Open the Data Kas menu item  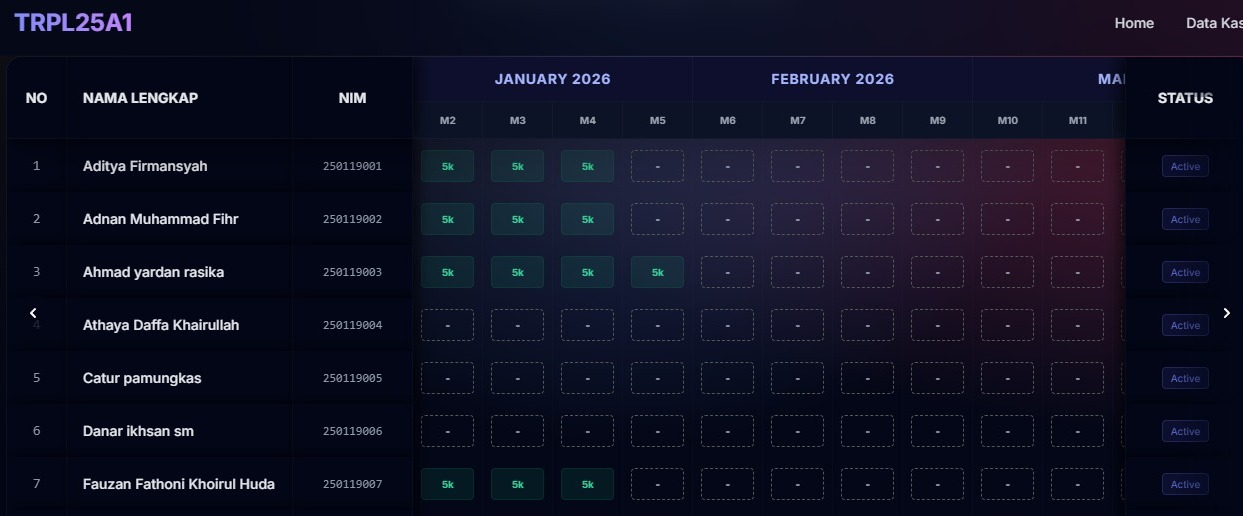(1214, 23)
